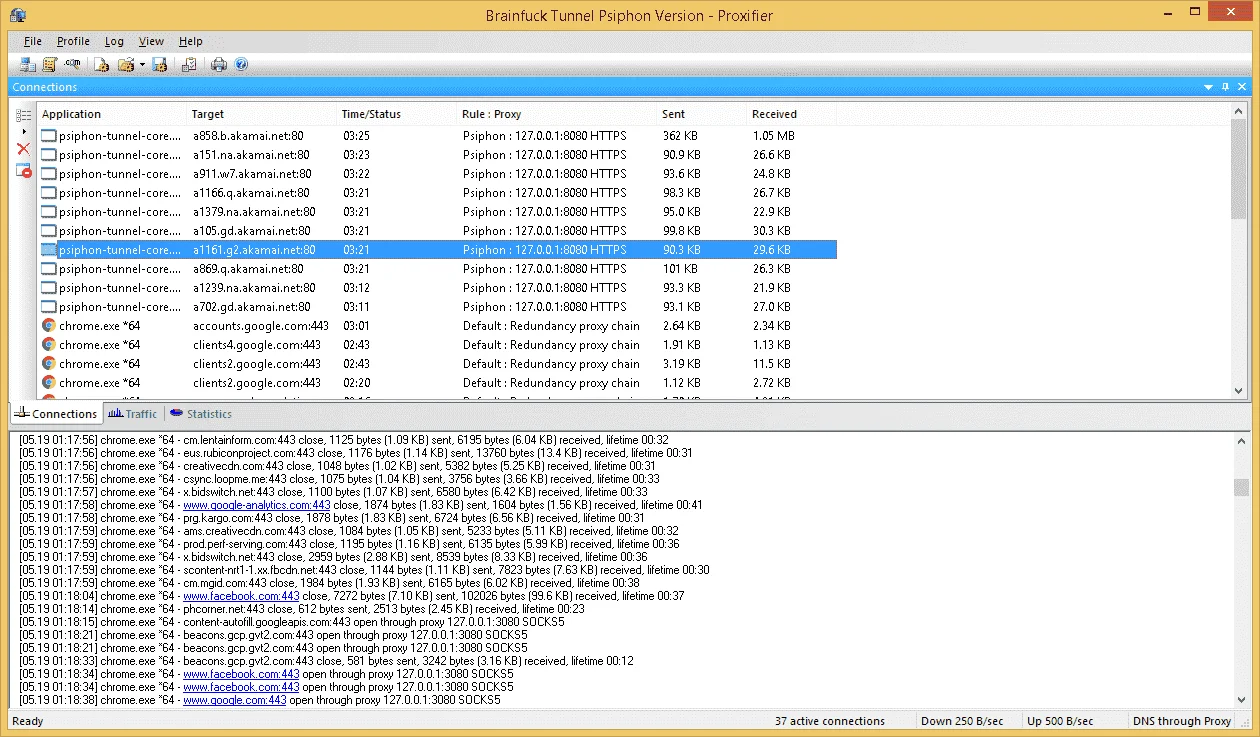Select the a1239.na.akamai.net:80 target cell

coord(254,288)
